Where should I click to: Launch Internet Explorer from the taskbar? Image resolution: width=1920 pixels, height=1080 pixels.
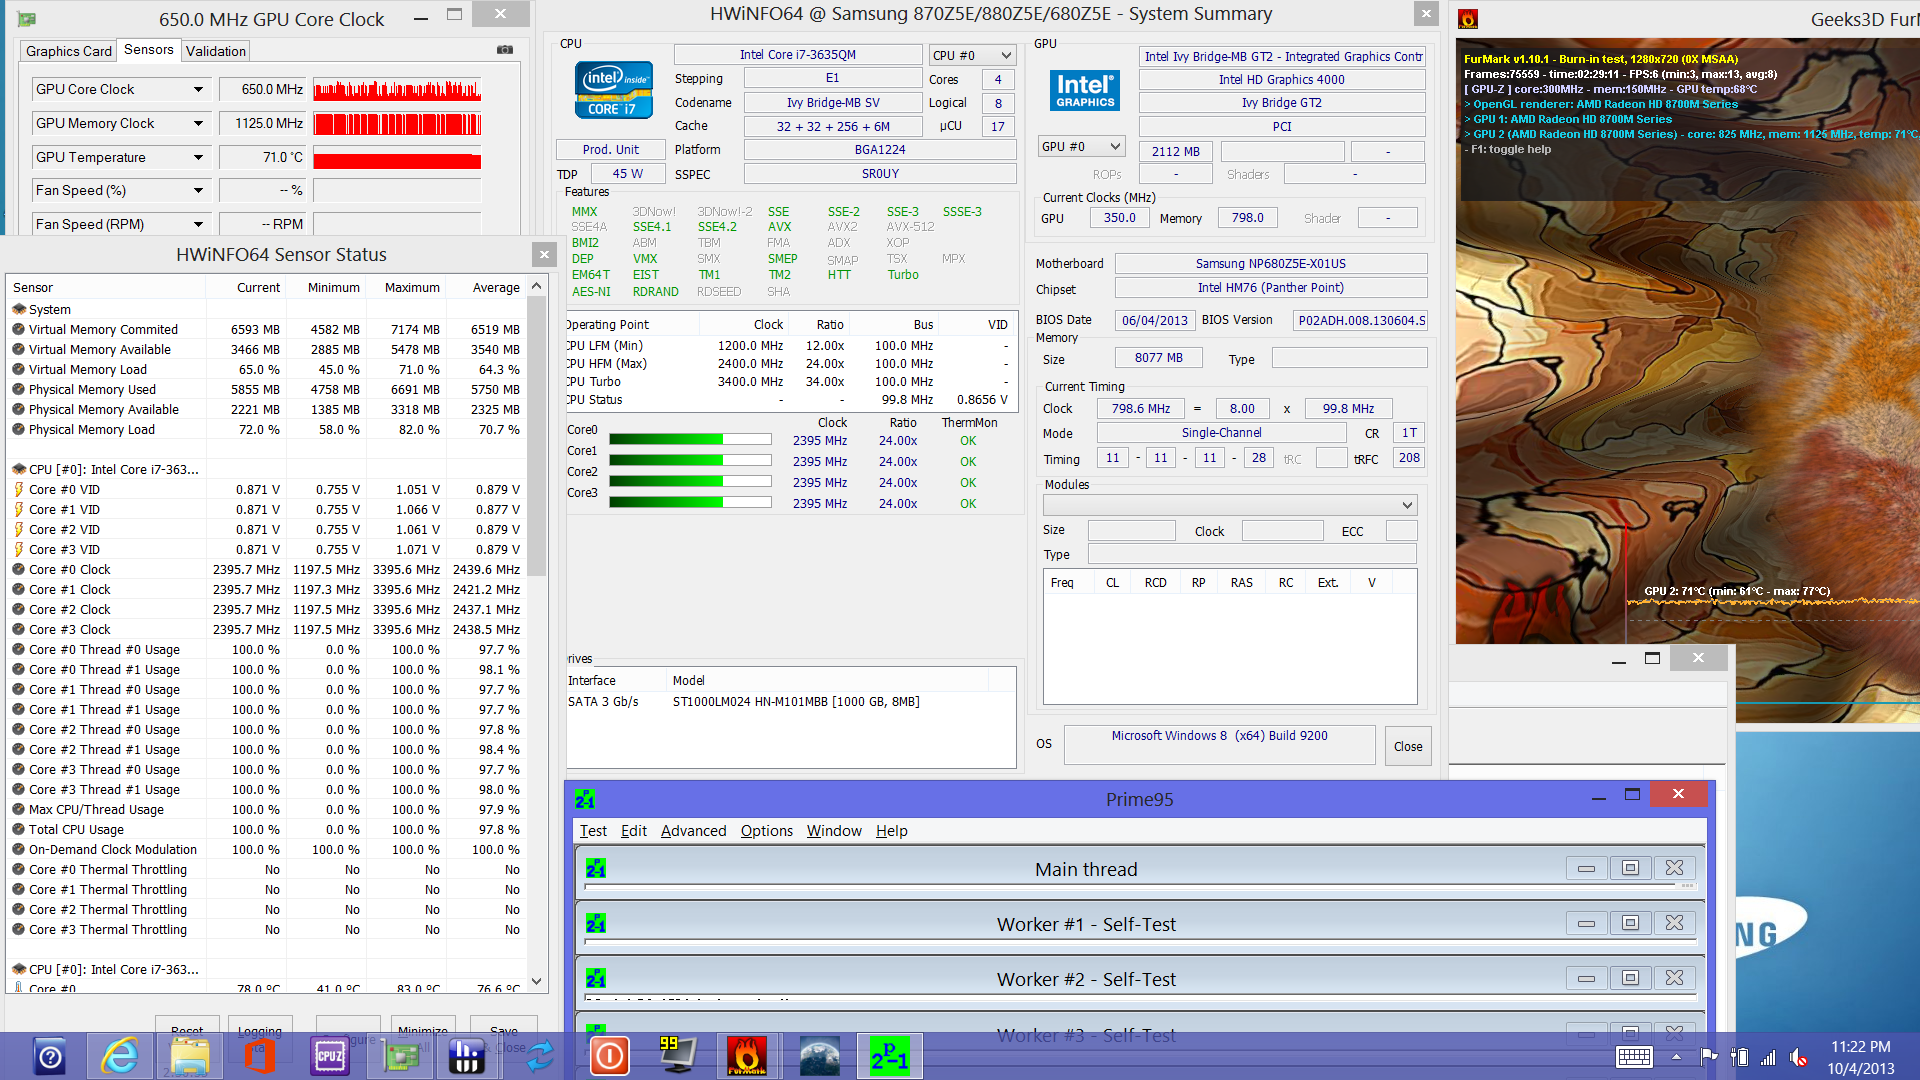[x=120, y=1056]
